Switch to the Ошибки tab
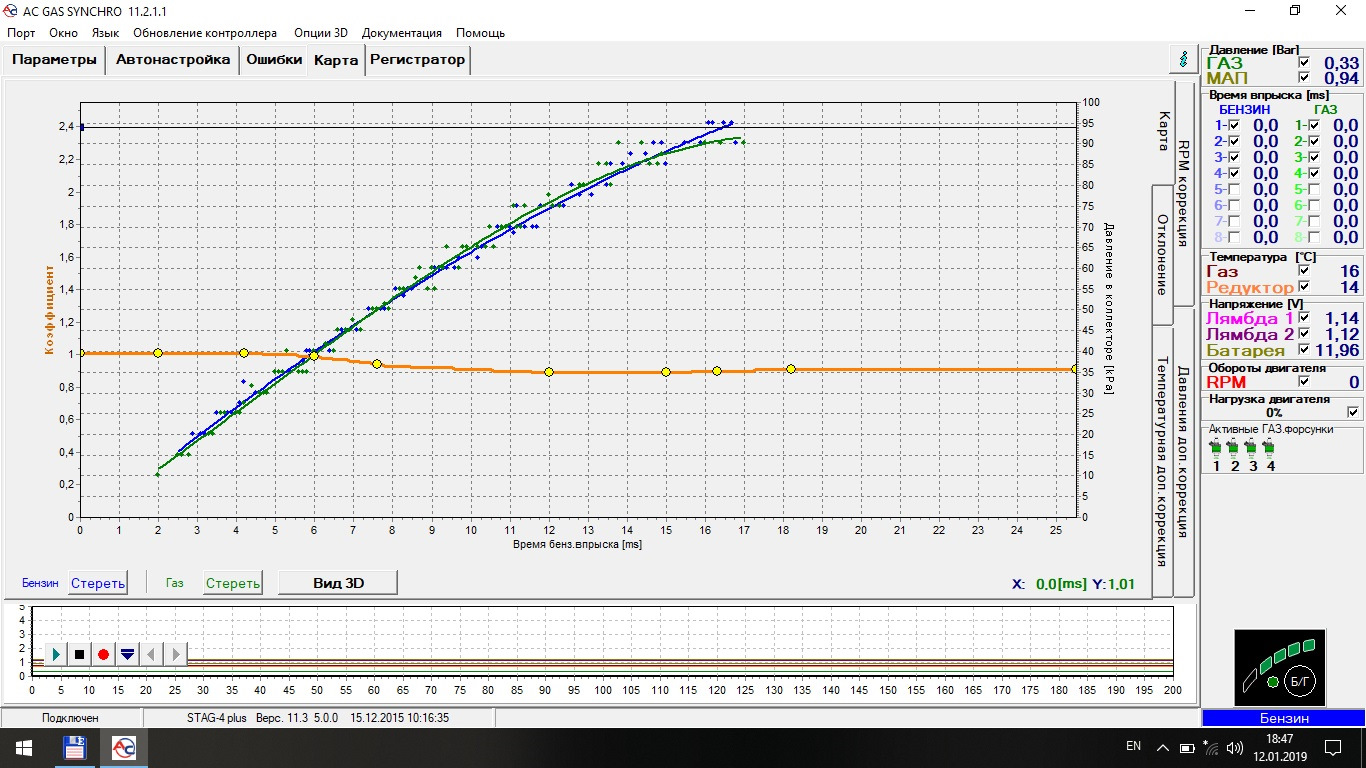Image resolution: width=1366 pixels, height=768 pixels. (274, 60)
